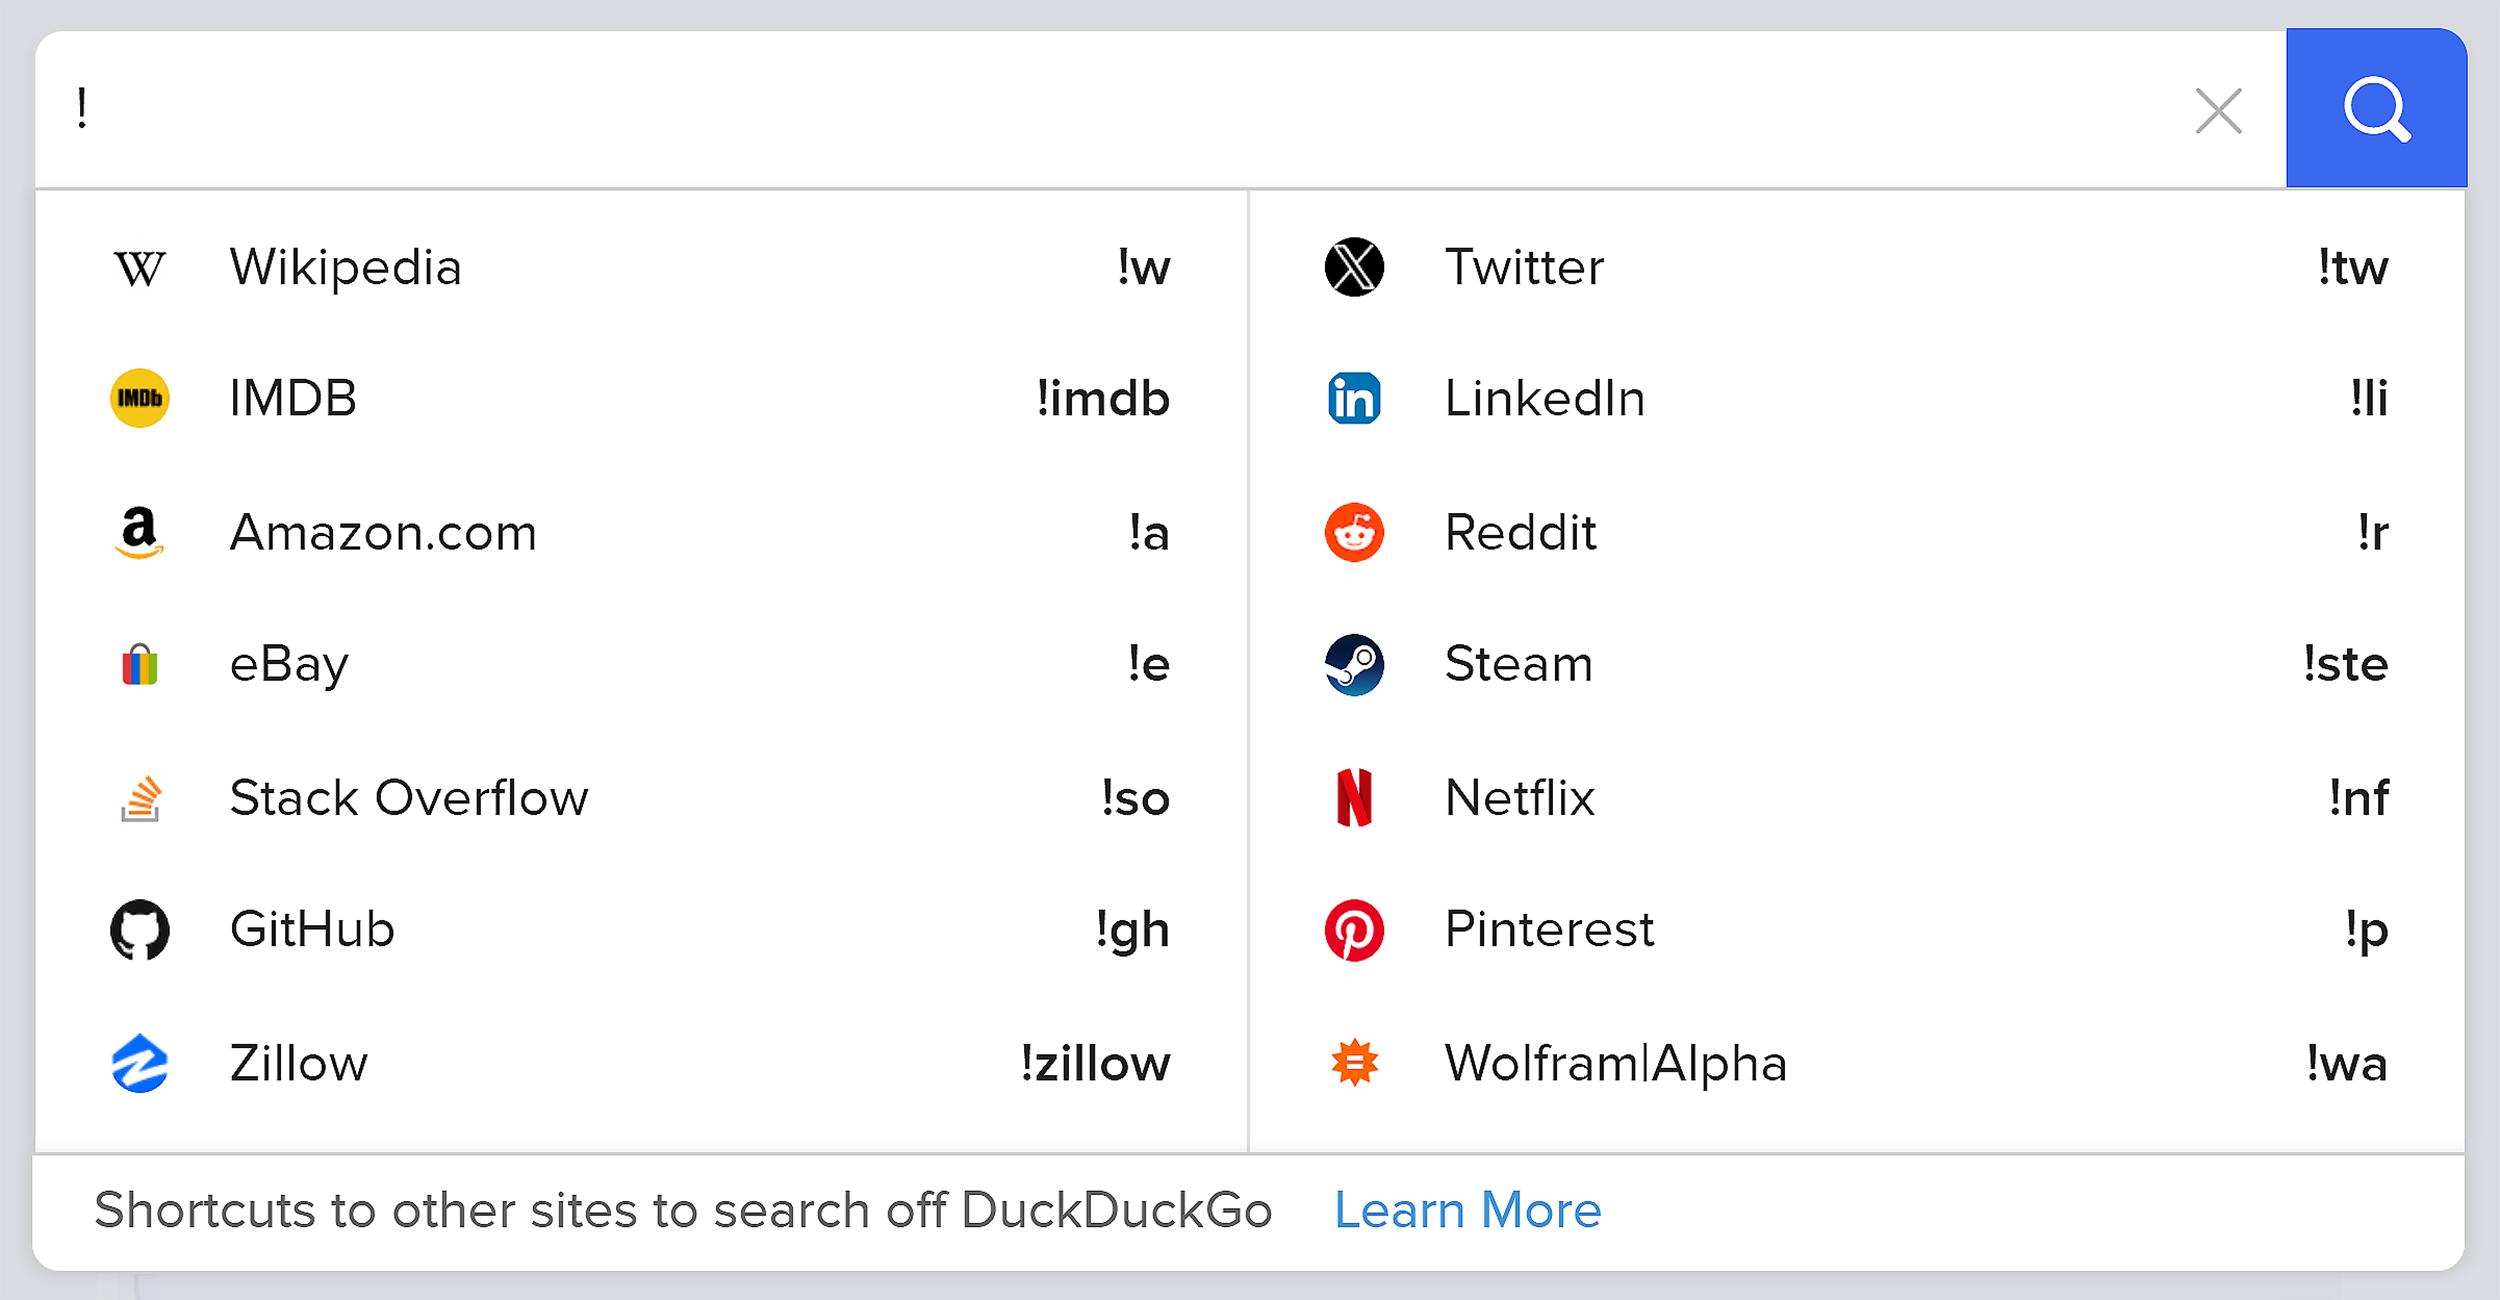Open the Learn More link
This screenshot has width=2500, height=1300.
[x=1467, y=1210]
